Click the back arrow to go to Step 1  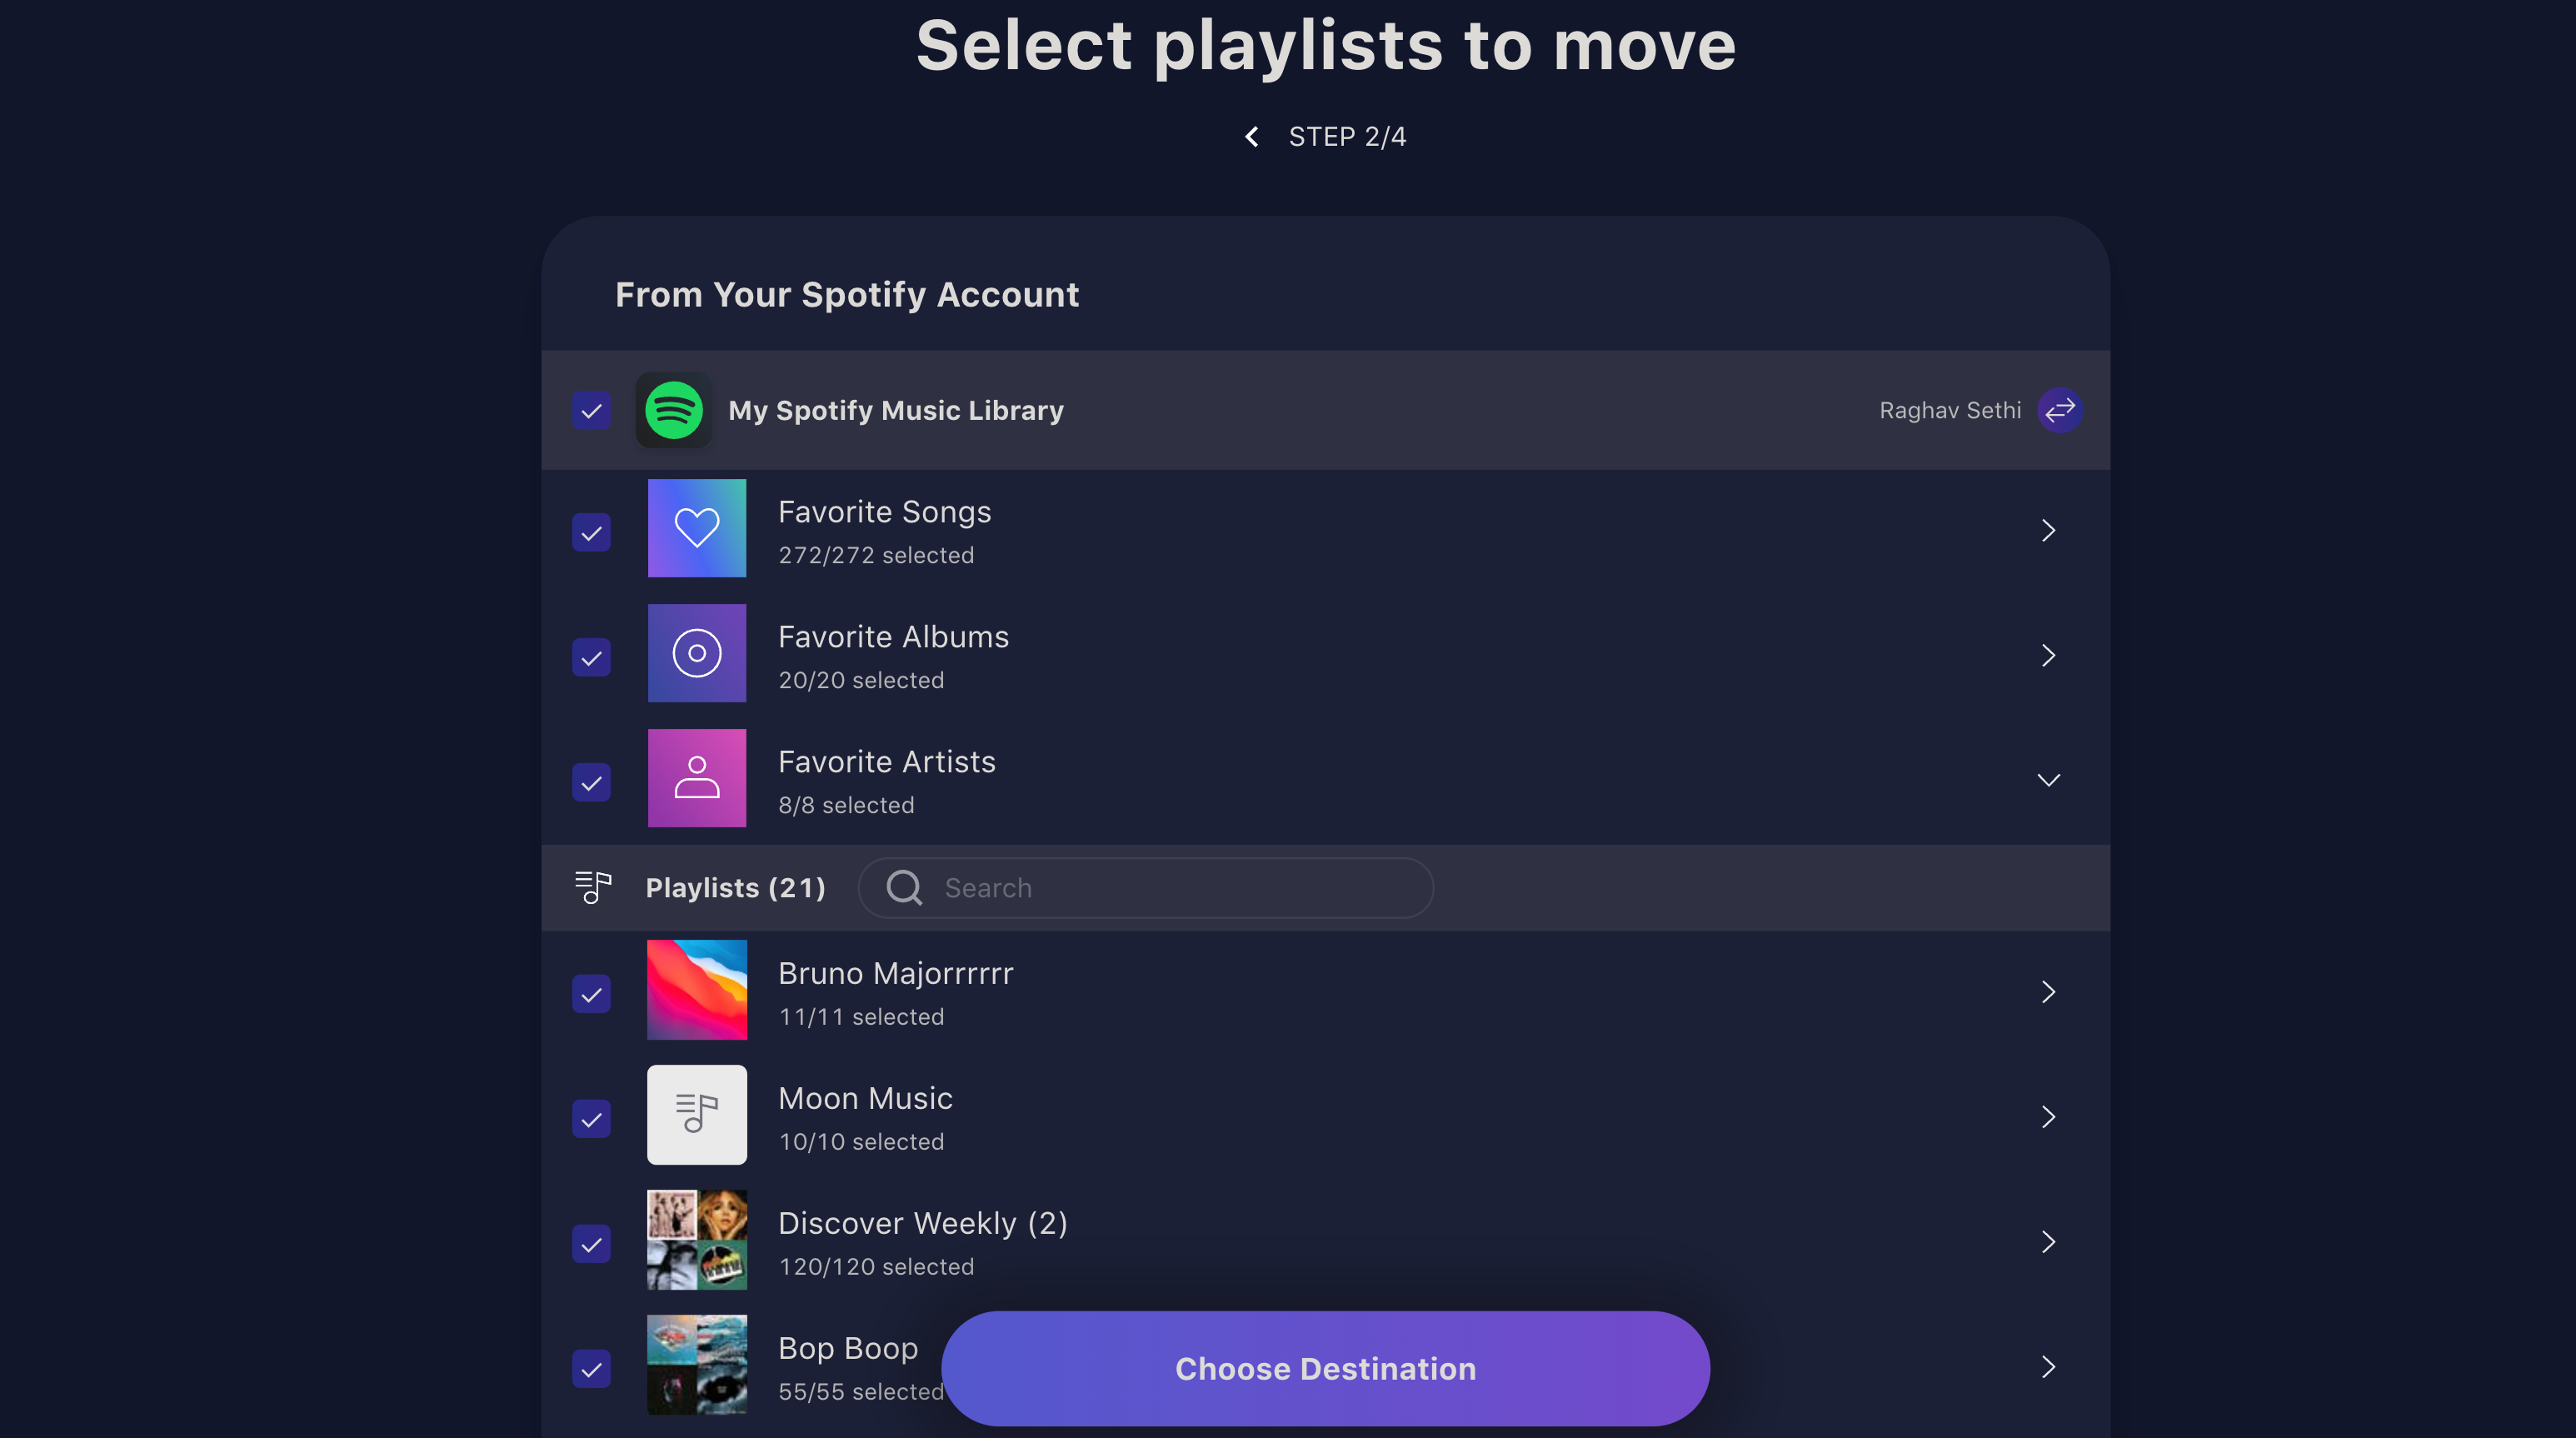point(1253,136)
